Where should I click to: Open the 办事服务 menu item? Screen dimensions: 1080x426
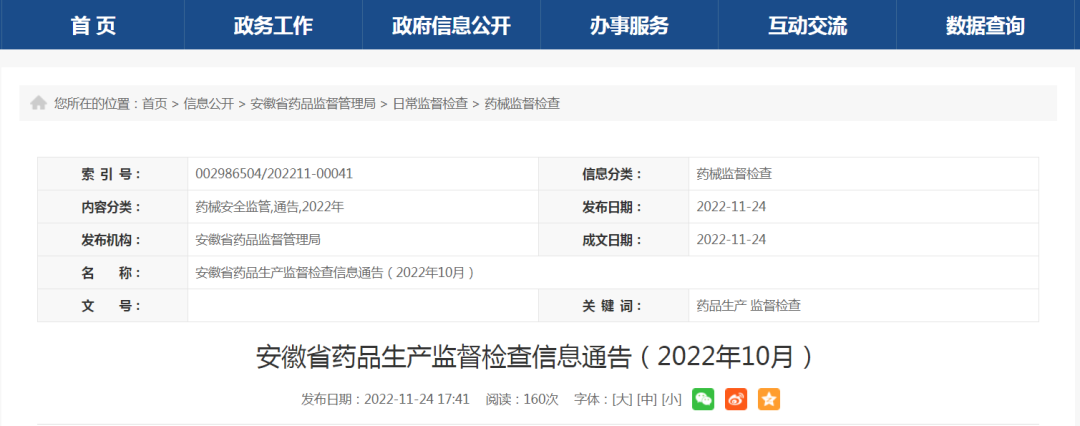click(x=629, y=26)
